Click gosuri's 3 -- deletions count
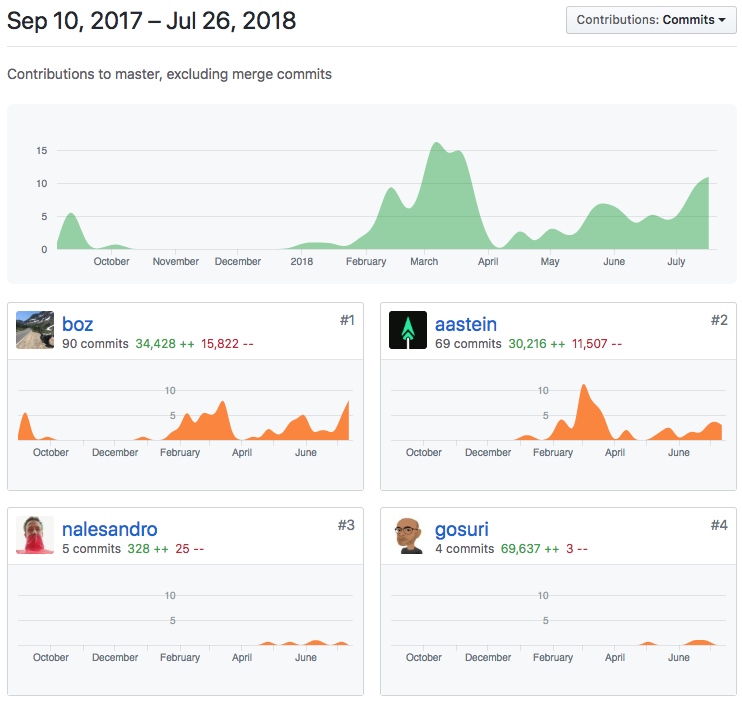This screenshot has width=742, height=702. point(577,549)
